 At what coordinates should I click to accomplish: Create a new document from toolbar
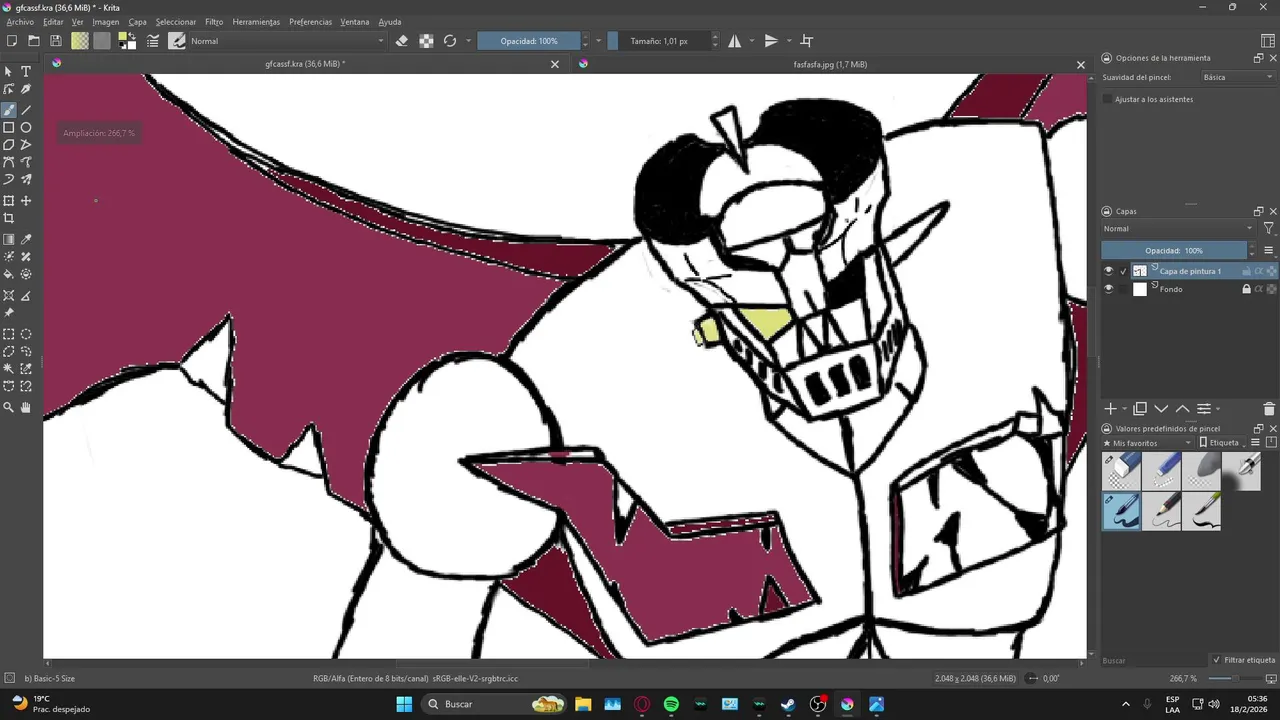point(12,41)
